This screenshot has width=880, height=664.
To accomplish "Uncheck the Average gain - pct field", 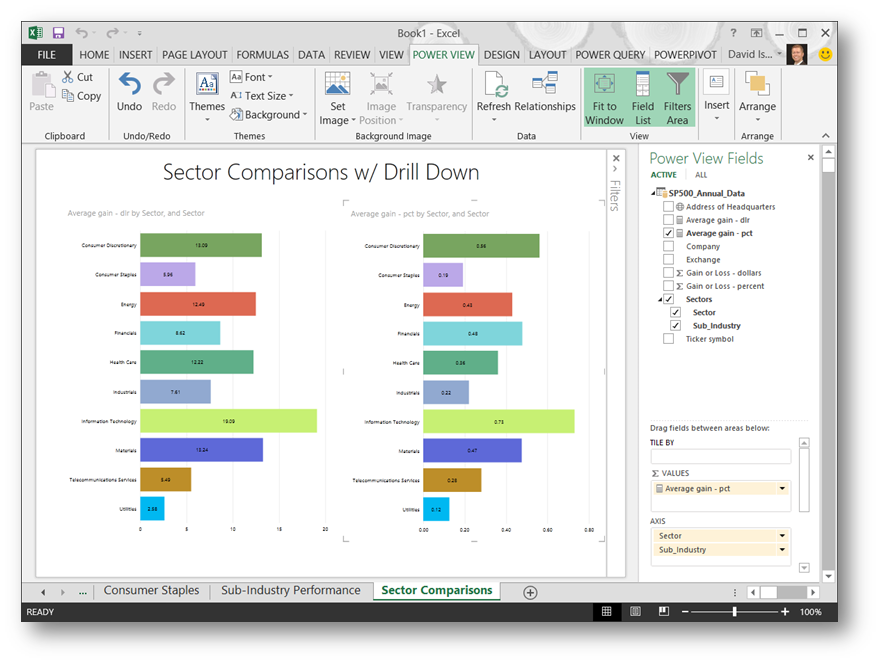I will pos(668,233).
